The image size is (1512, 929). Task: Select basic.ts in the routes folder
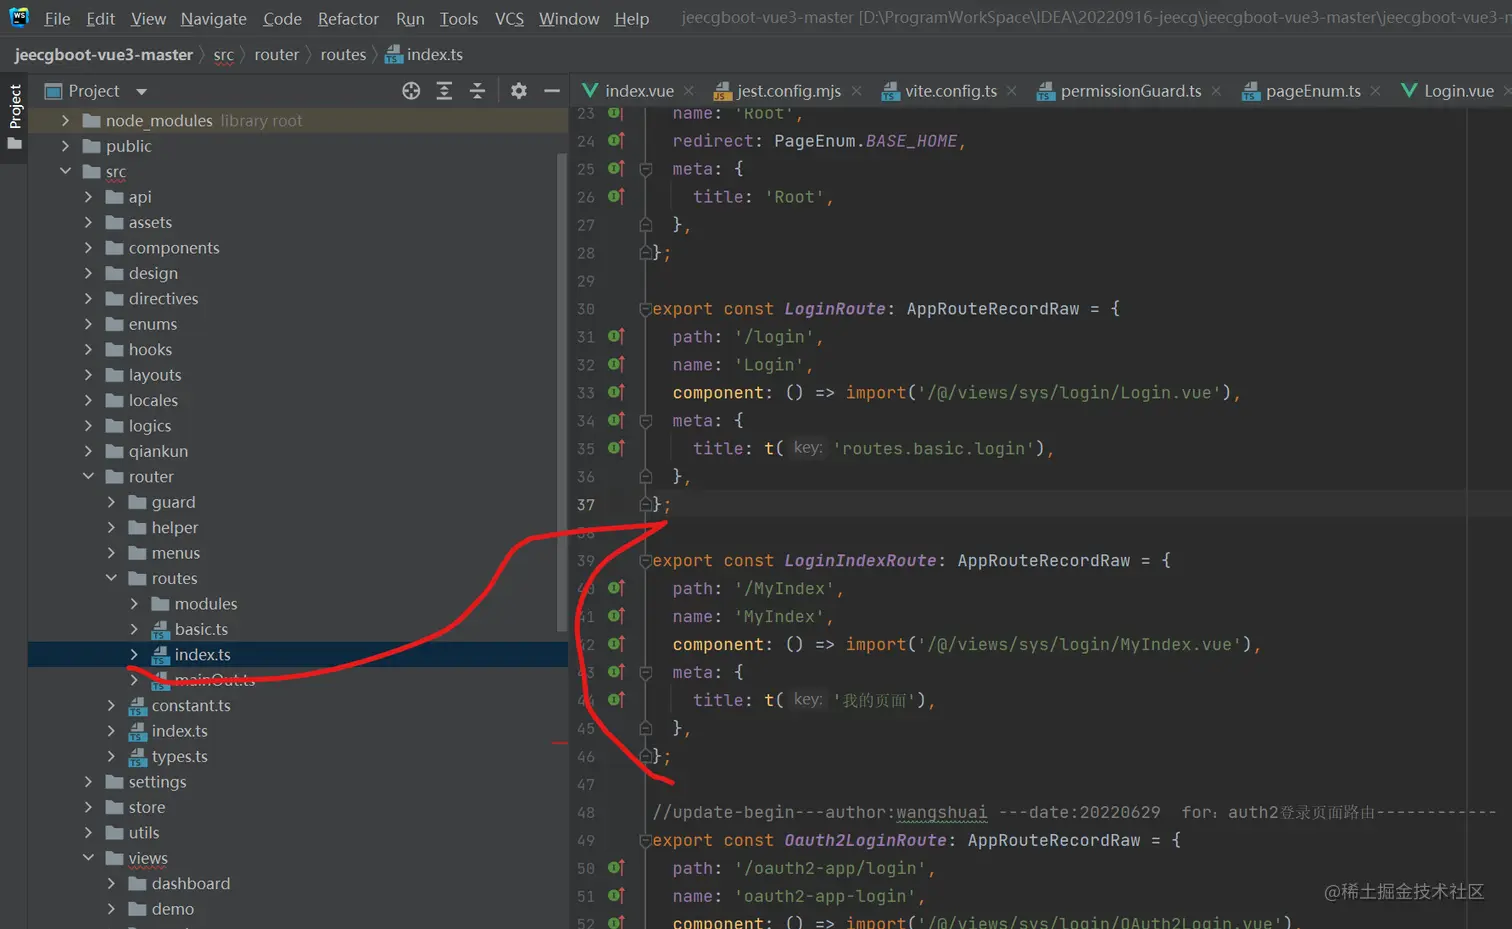click(x=201, y=629)
